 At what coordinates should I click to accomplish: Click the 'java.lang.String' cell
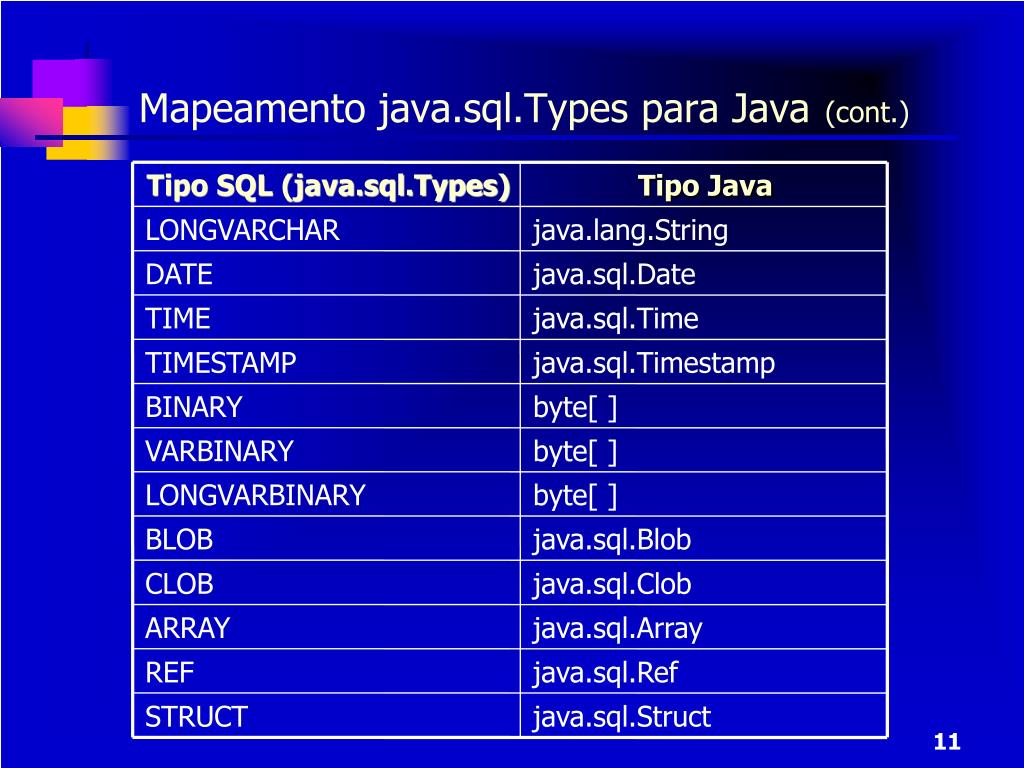pos(703,230)
